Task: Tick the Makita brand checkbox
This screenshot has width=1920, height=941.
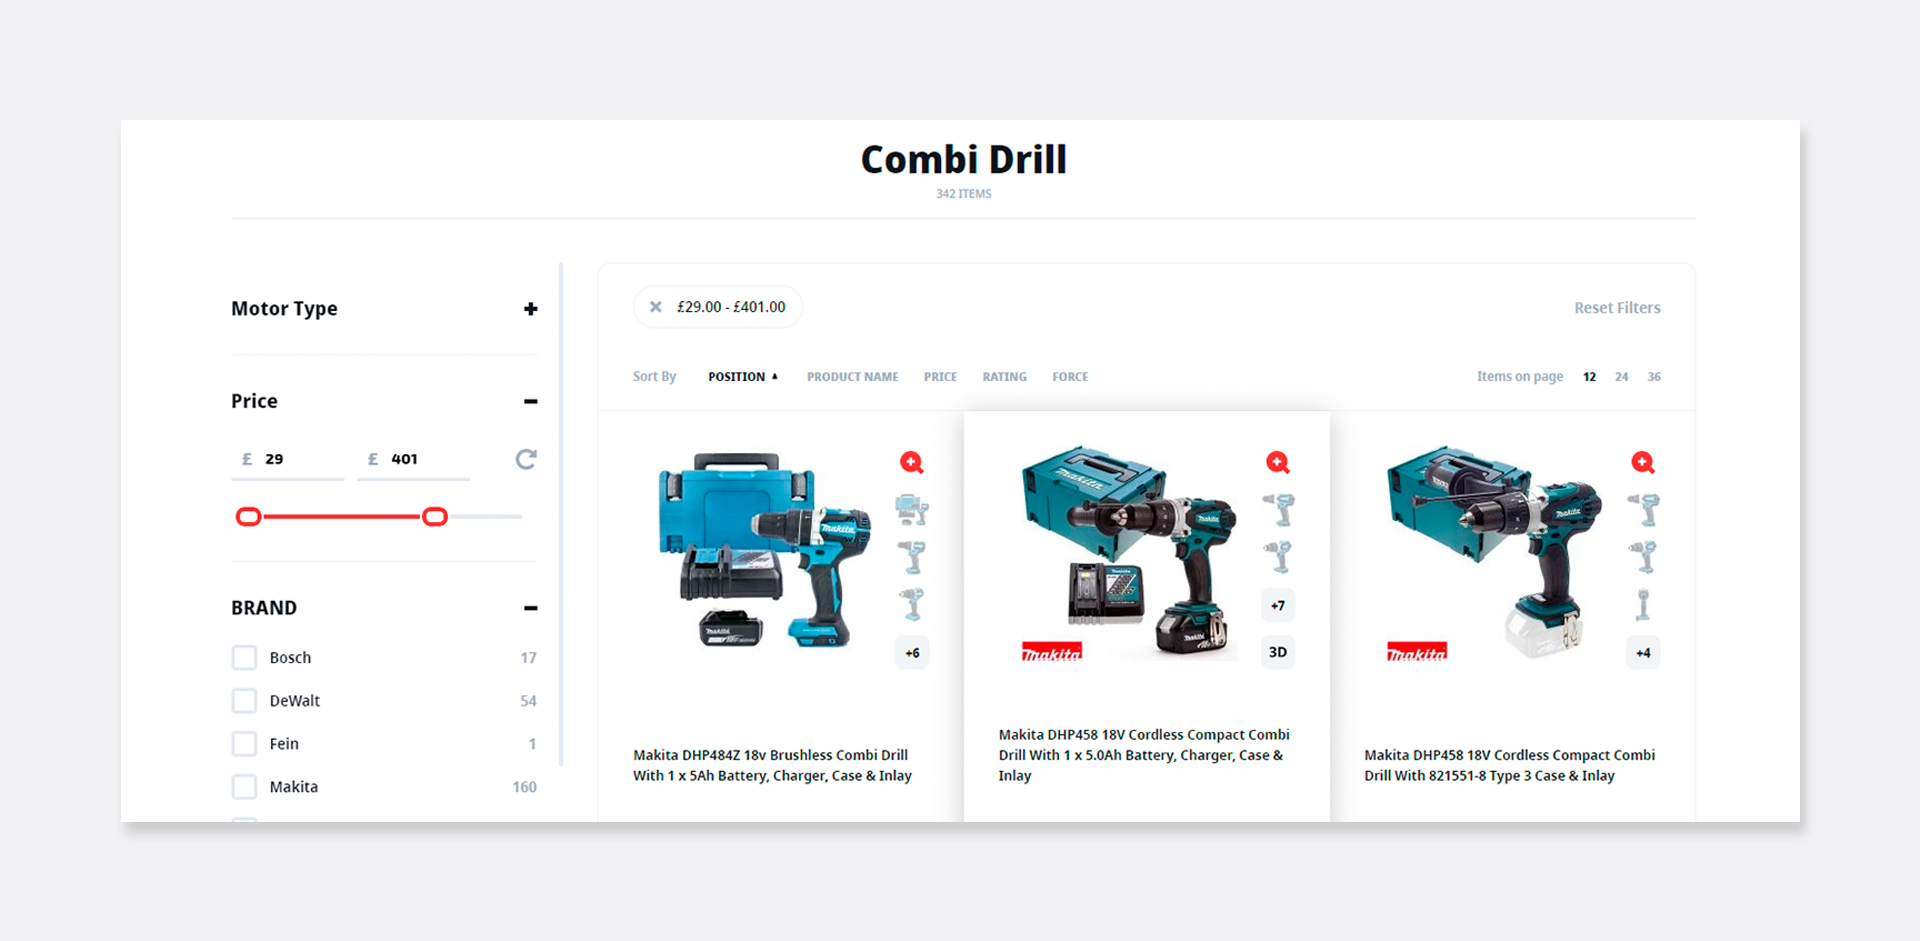Action: click(245, 787)
